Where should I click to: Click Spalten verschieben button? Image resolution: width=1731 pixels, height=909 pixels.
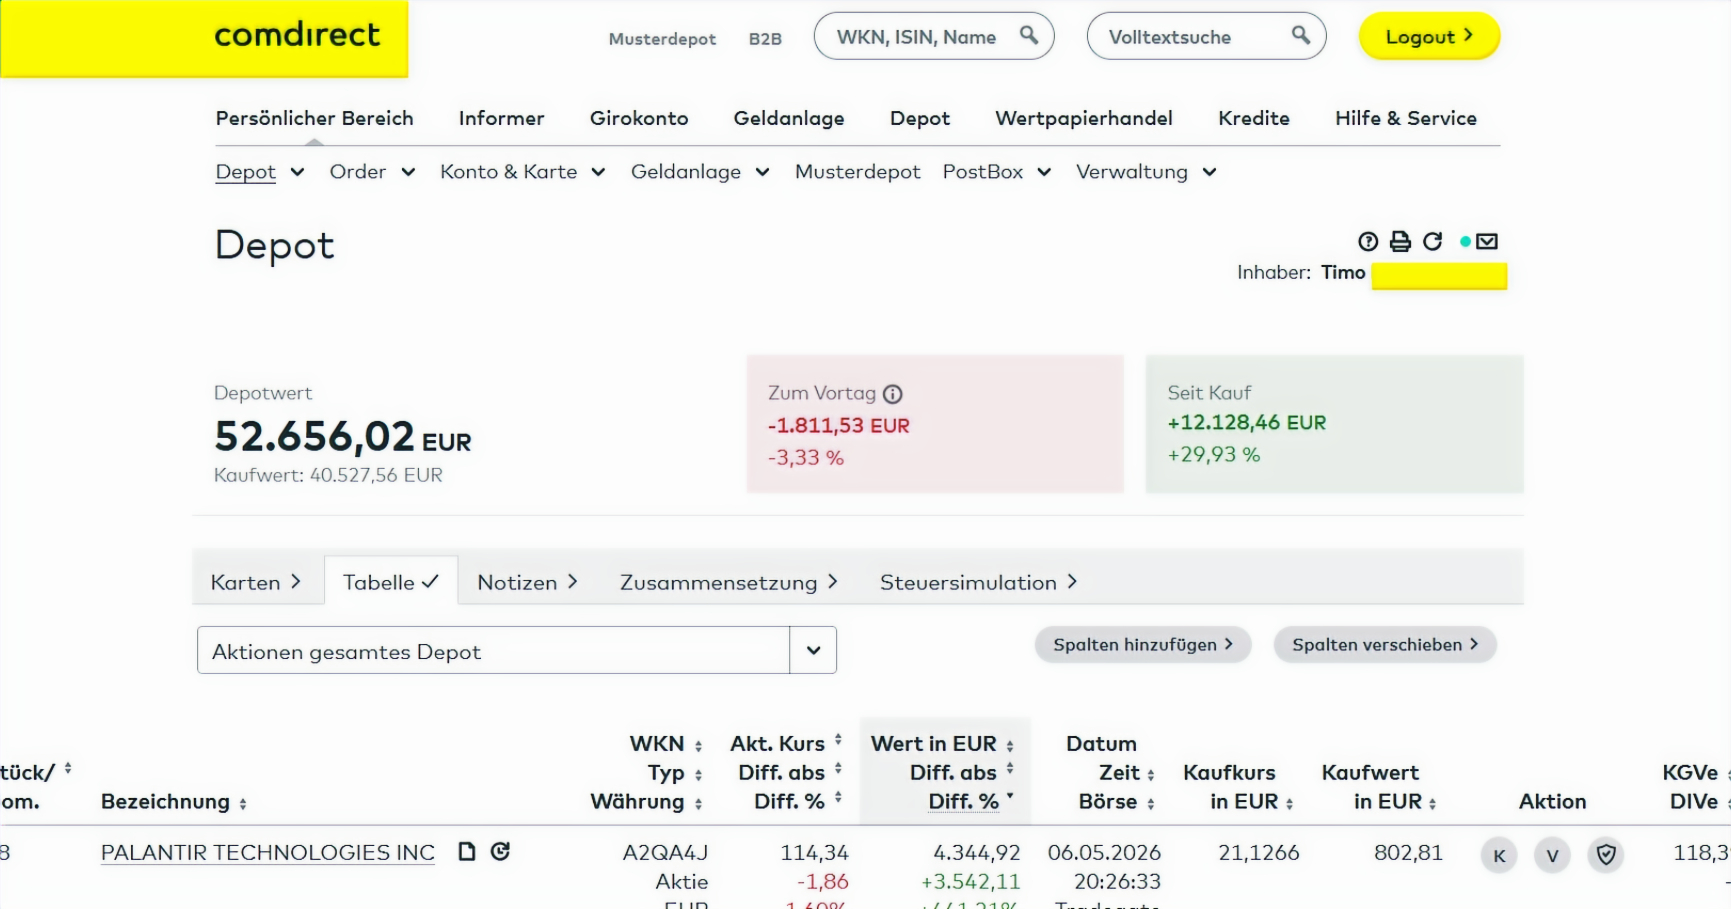(1385, 645)
